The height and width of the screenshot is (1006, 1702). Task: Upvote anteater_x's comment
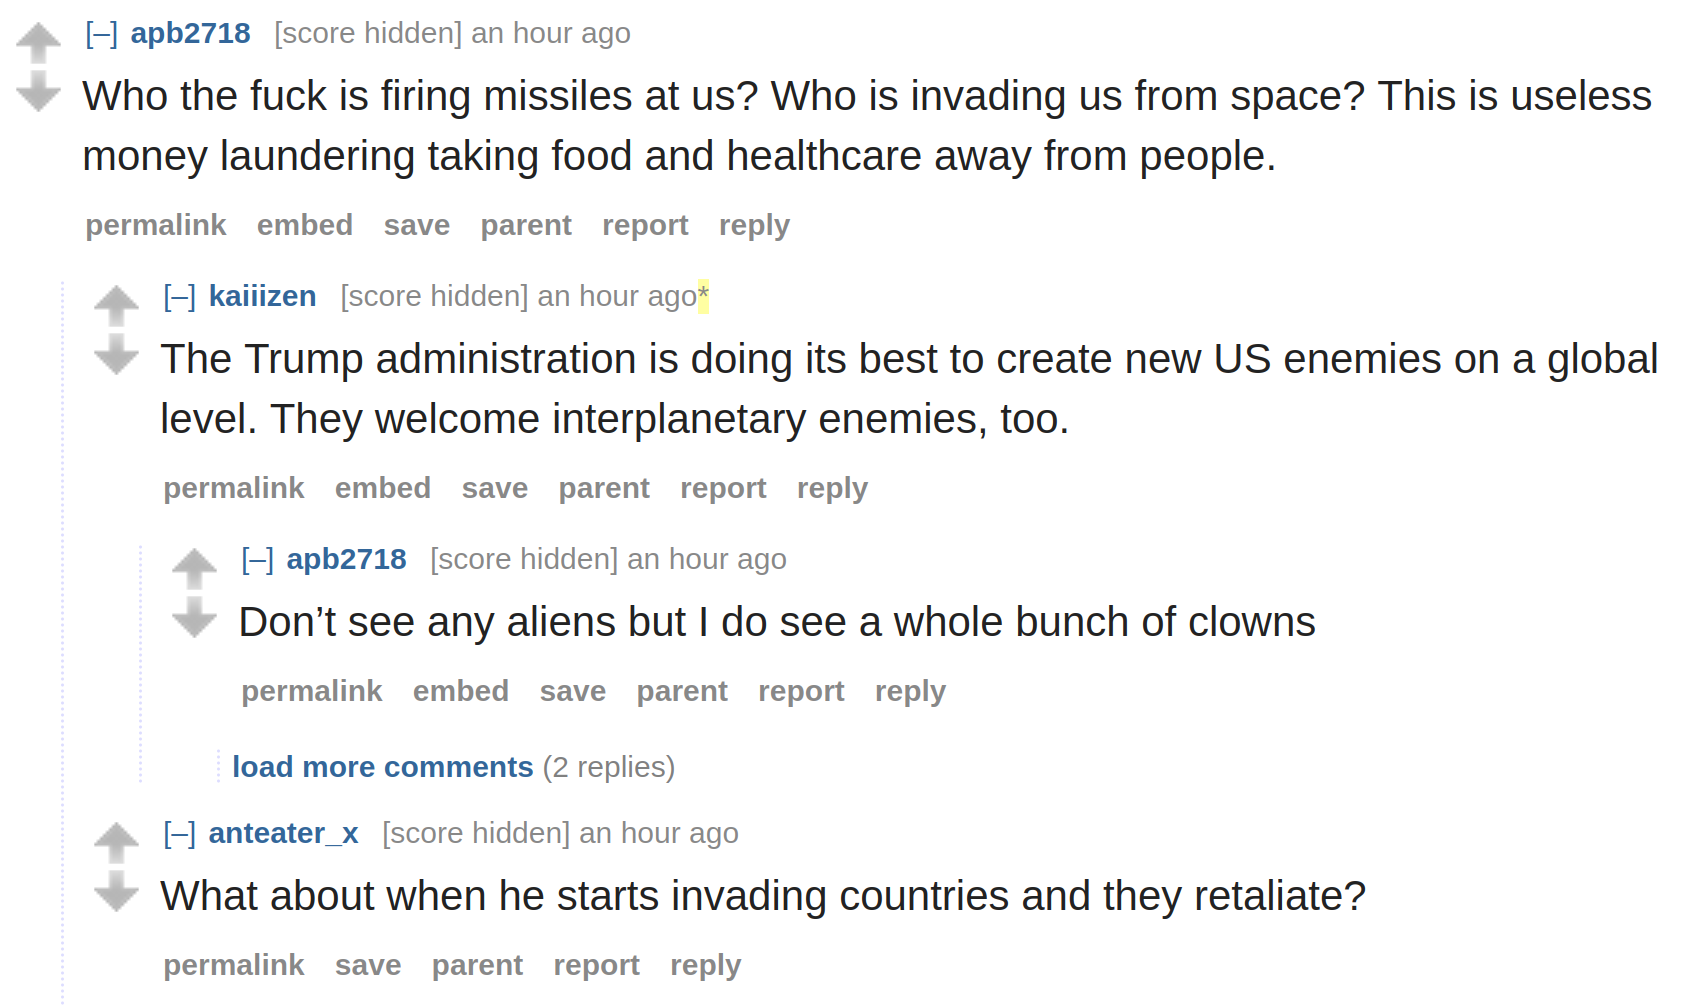pos(116,843)
